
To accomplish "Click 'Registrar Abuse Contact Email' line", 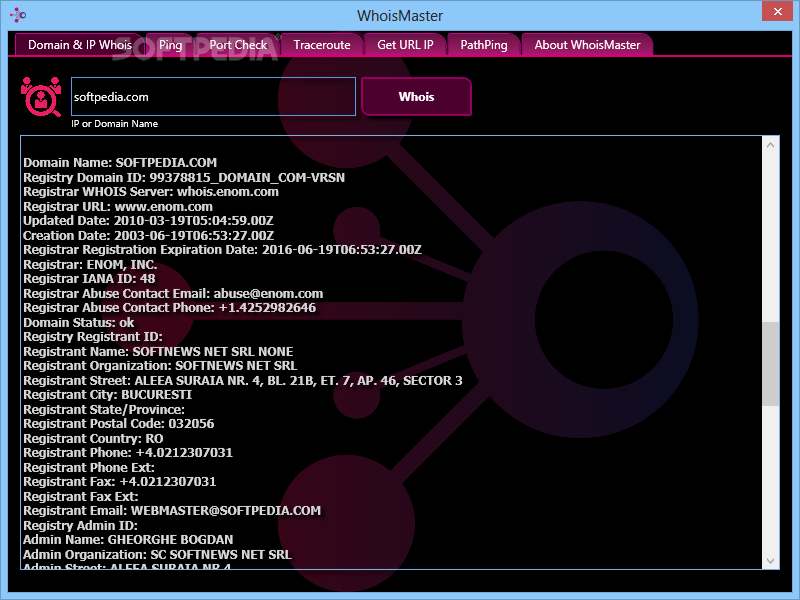I will tap(173, 294).
